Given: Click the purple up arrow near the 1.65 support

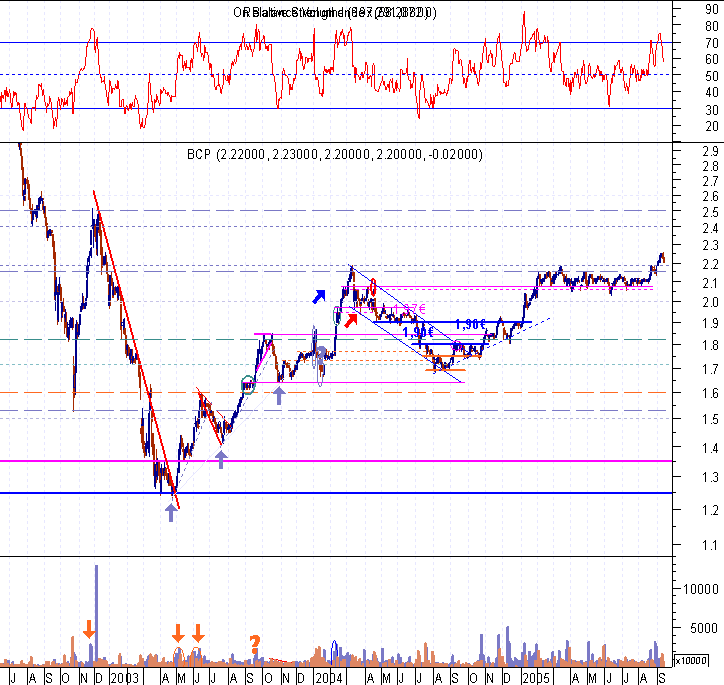Looking at the screenshot, I should pyautogui.click(x=279, y=396).
